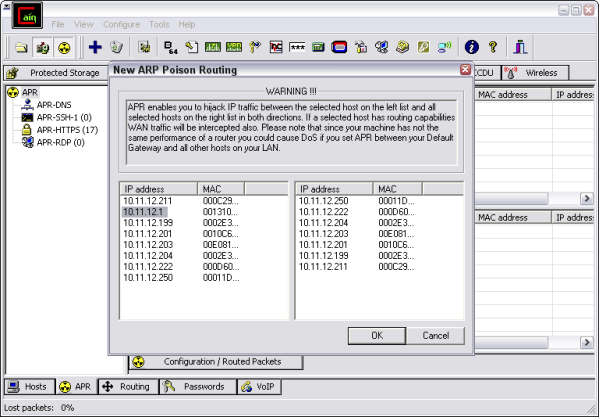This screenshot has height=418, width=600.
Task: Open the Configure menu
Action: (x=121, y=24)
